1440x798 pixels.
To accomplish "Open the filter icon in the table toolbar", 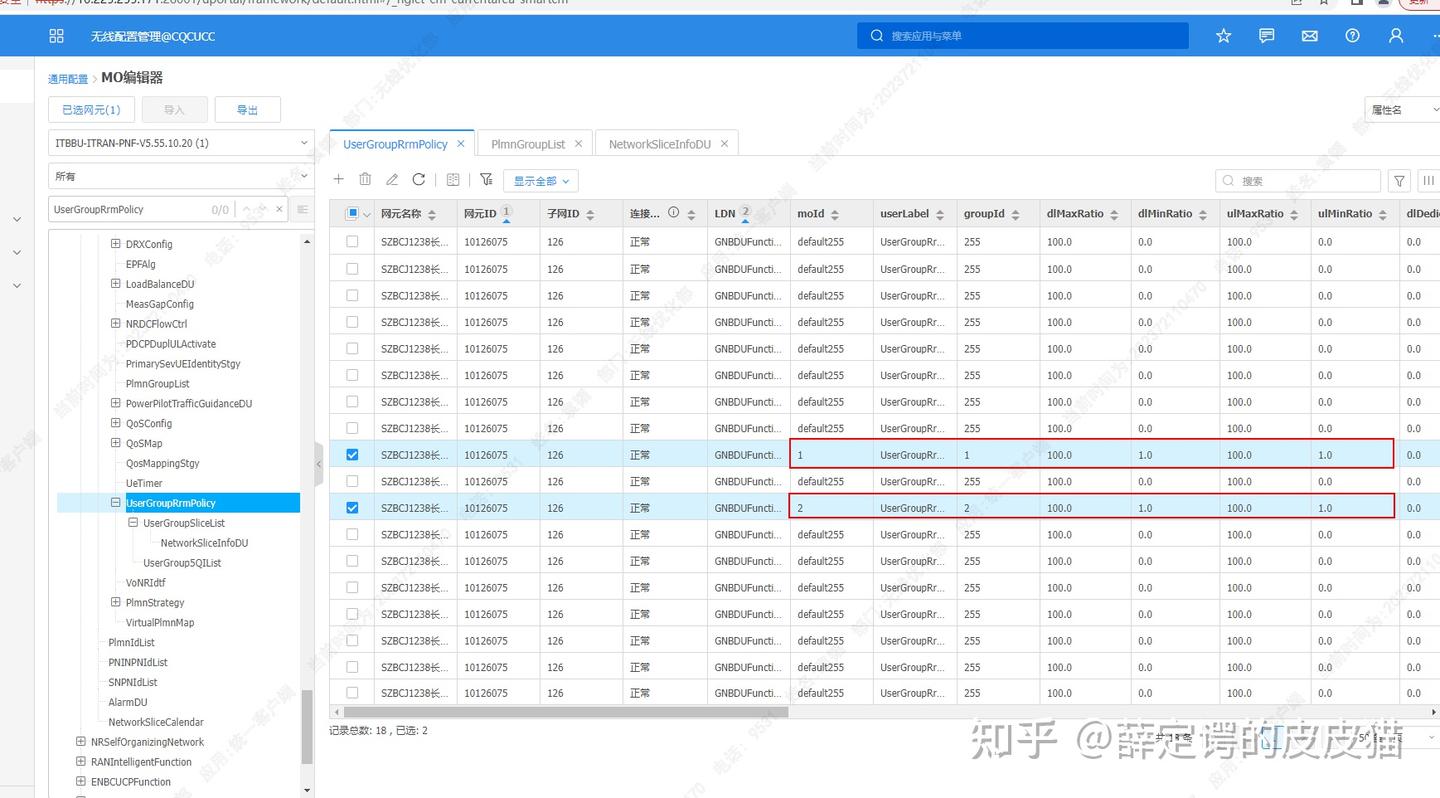I will click(x=487, y=179).
